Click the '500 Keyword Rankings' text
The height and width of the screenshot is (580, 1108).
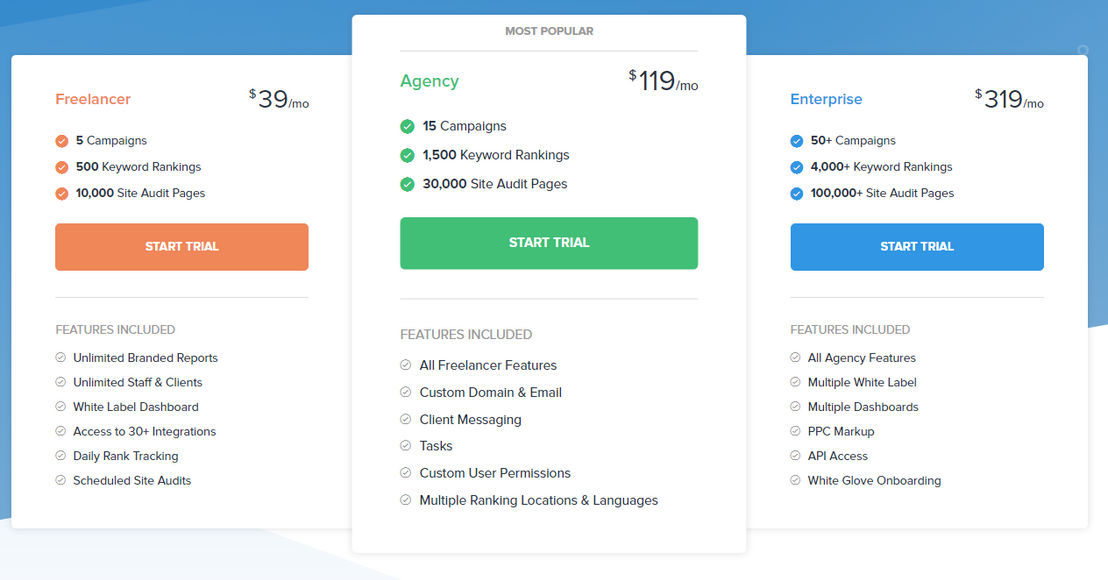[138, 167]
